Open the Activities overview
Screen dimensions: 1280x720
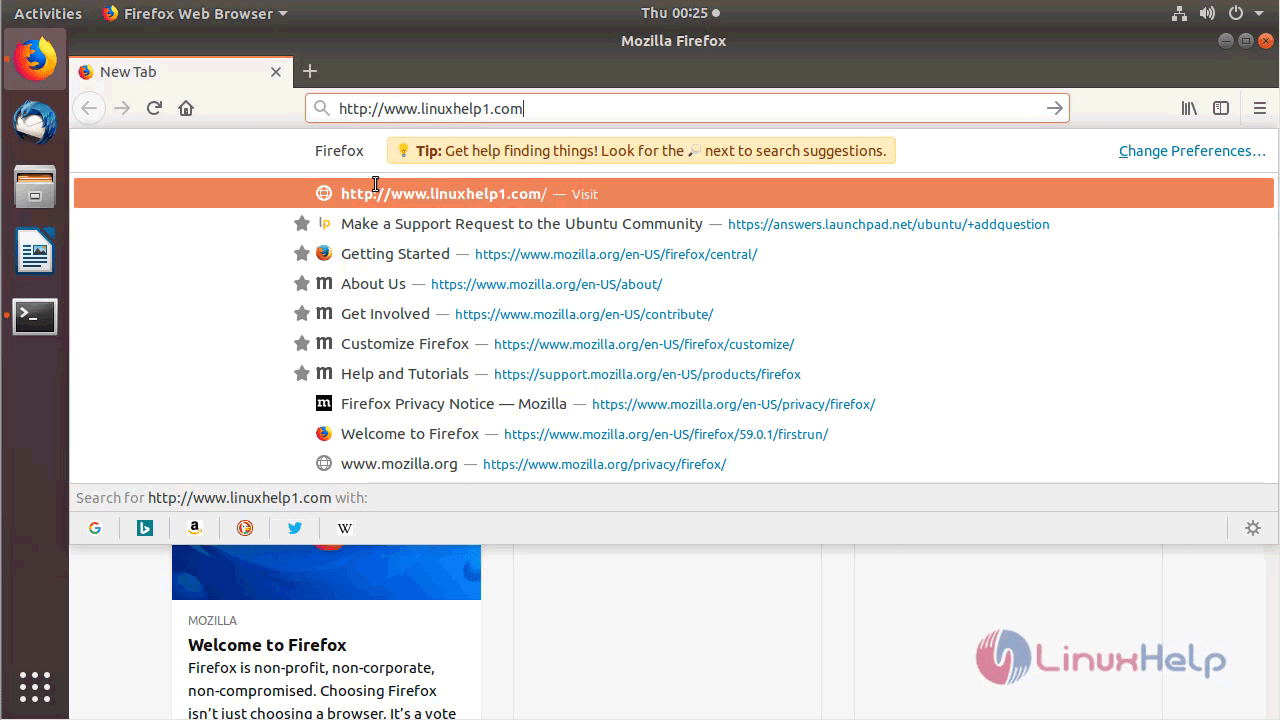coord(47,13)
